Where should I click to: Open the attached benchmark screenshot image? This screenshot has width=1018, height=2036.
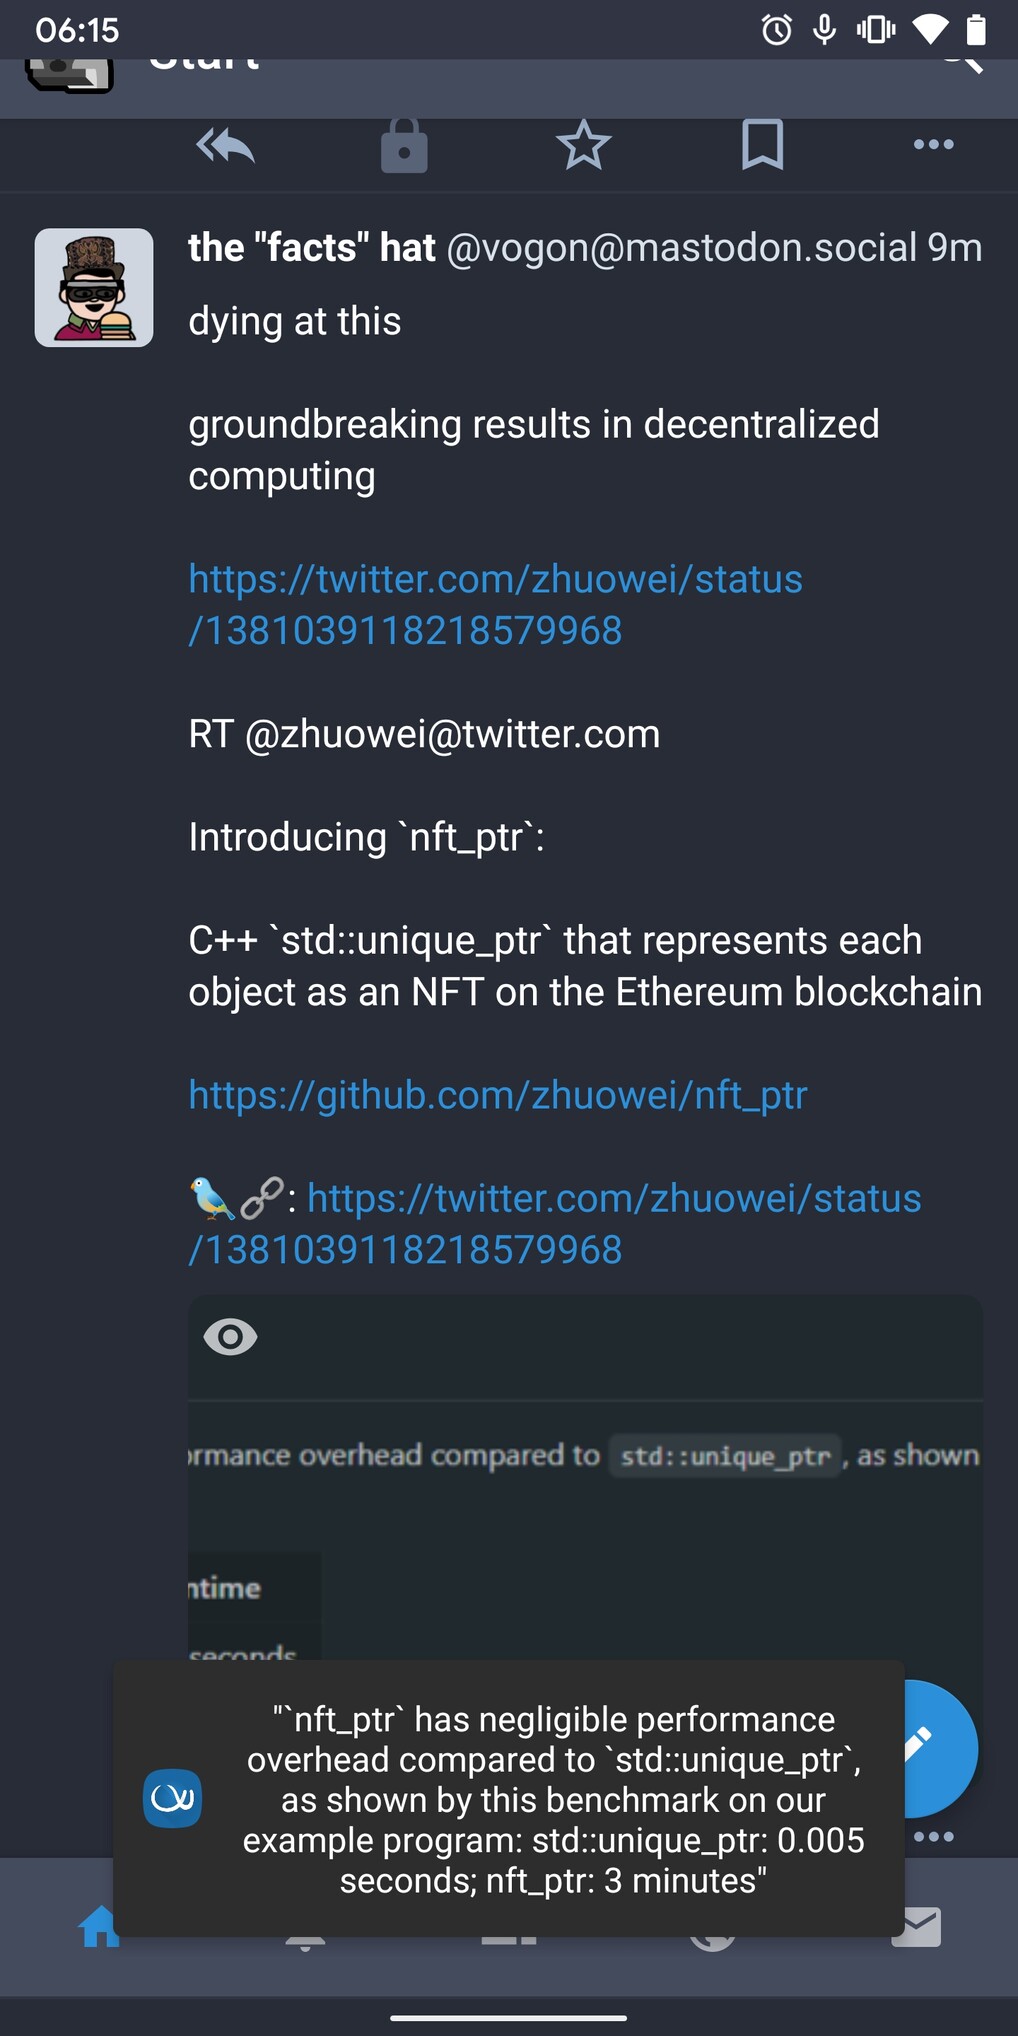pos(585,1530)
